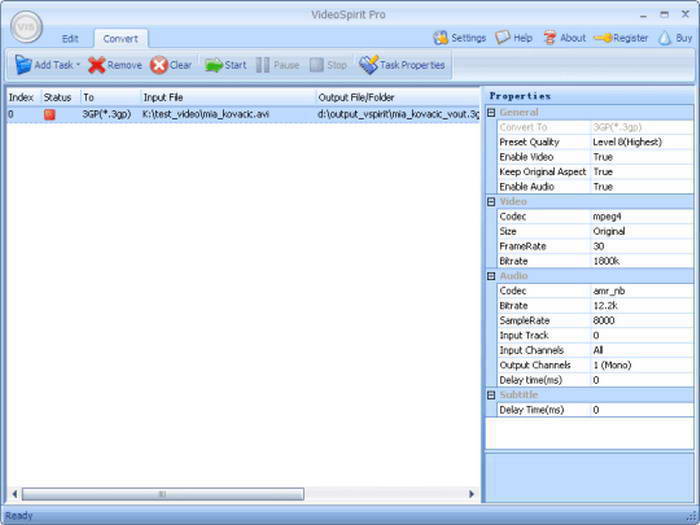The width and height of the screenshot is (700, 525).
Task: Click the horizontal scrollbar thumb
Action: 163,494
